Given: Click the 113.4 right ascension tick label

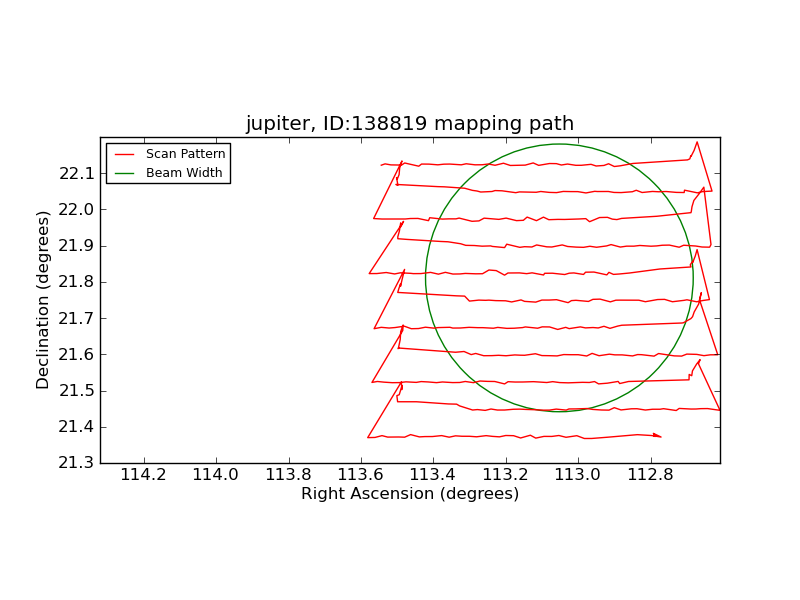Looking at the screenshot, I should [x=433, y=475].
